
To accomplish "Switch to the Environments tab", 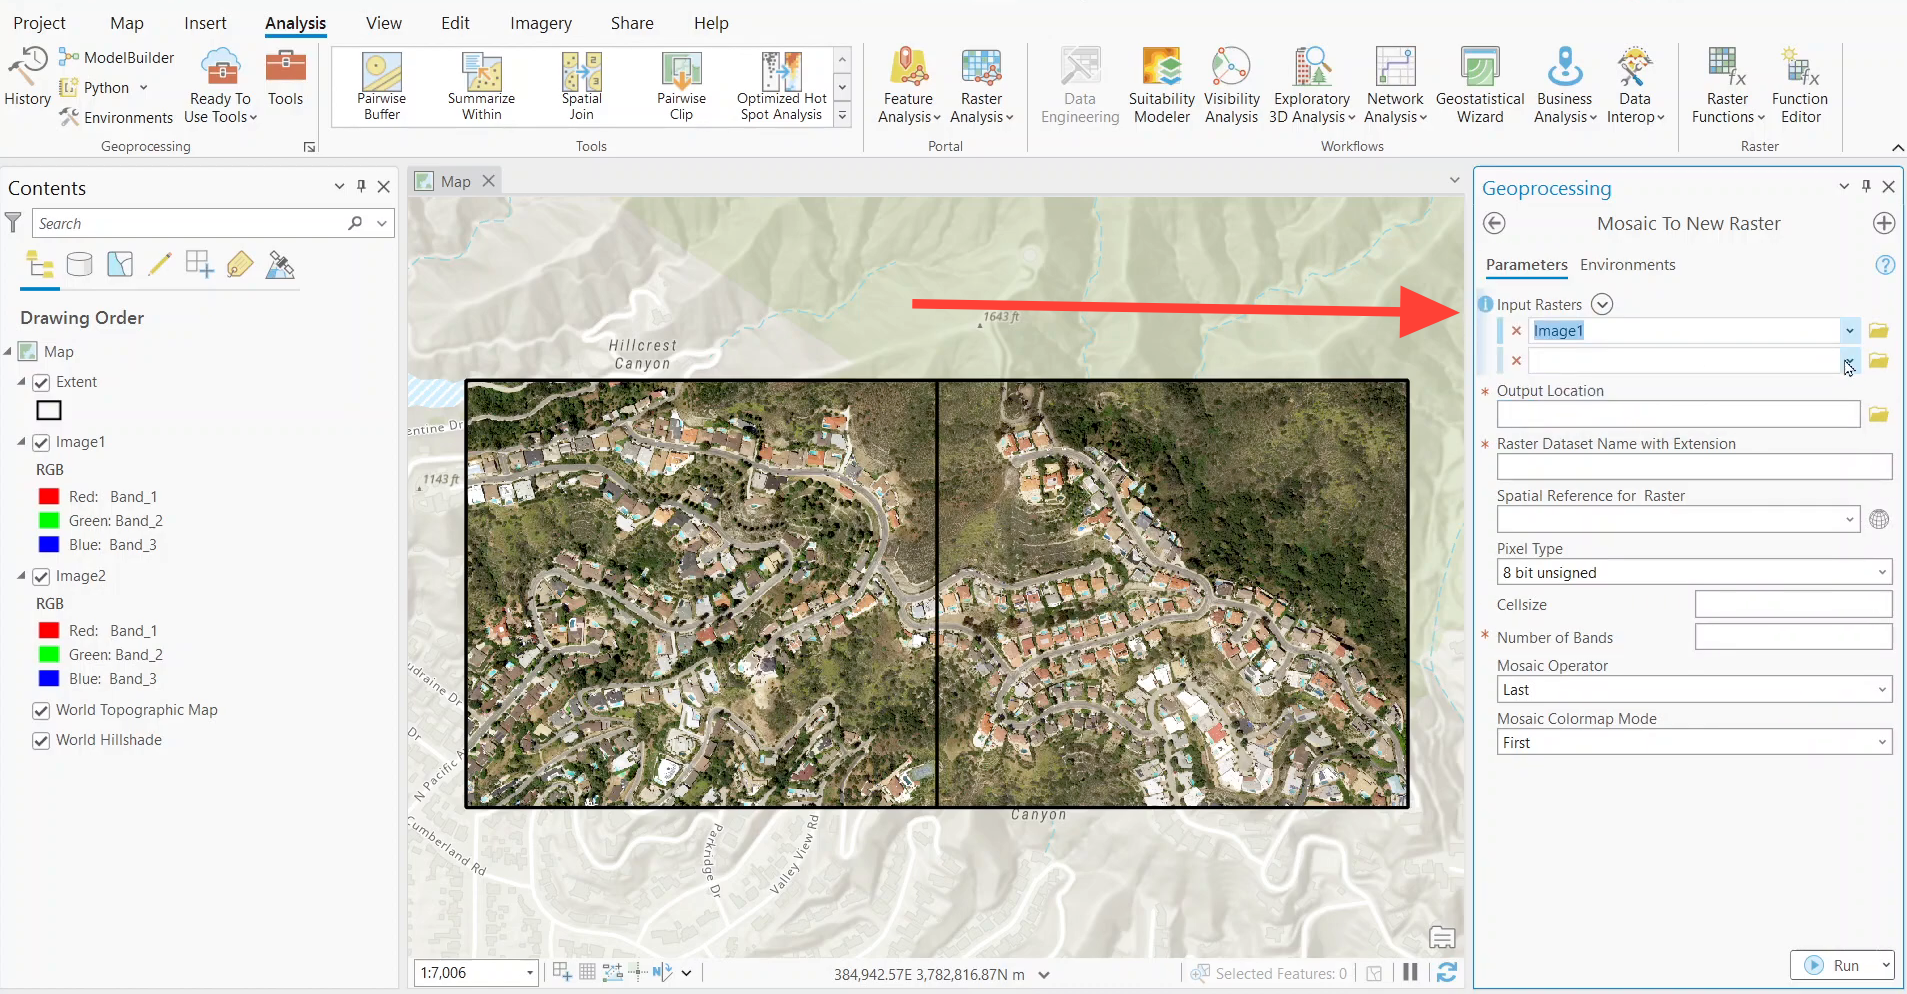I will (1627, 265).
